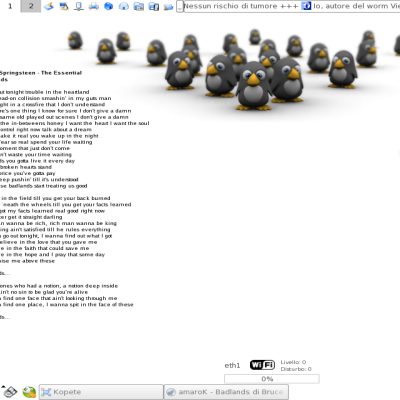This screenshot has height=400, width=400.
Task: Click 'Springsteen - The Essential' title text
Action: [41, 73]
